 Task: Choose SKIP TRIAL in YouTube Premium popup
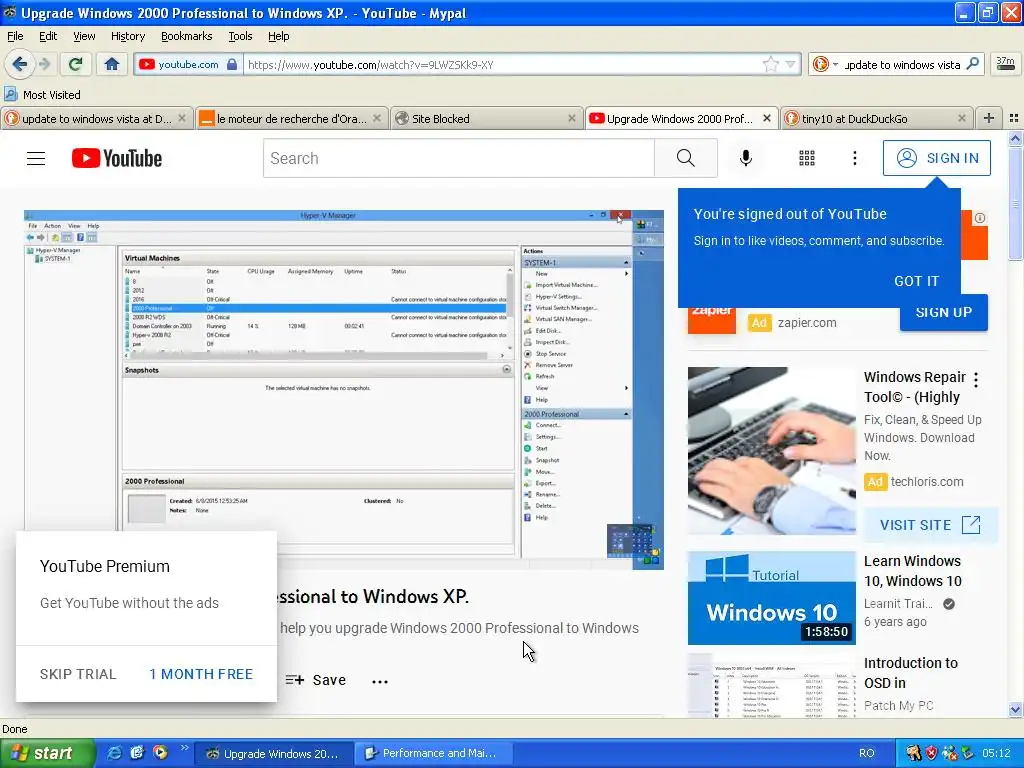78,674
